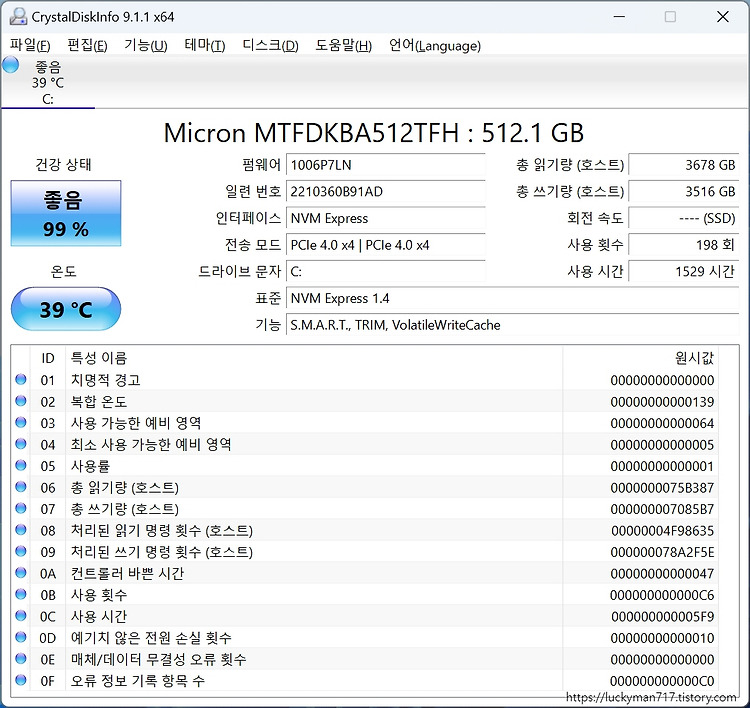Click the drive letter field C:
This screenshot has width=750, height=708.
[386, 272]
